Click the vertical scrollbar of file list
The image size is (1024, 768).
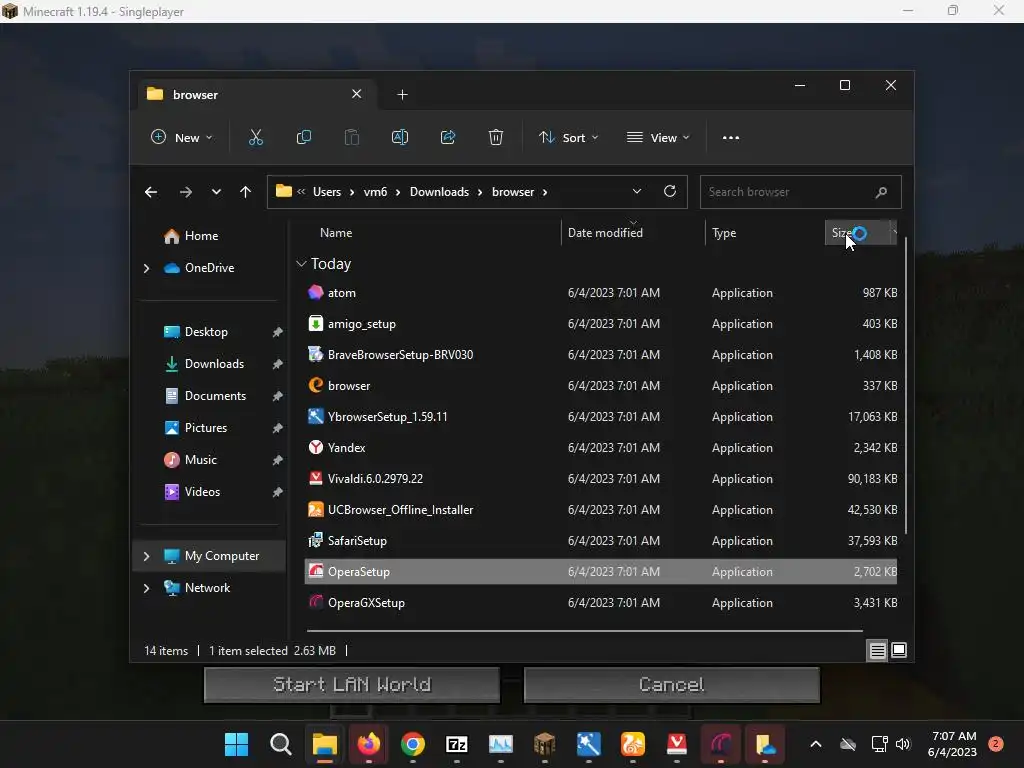tap(906, 385)
